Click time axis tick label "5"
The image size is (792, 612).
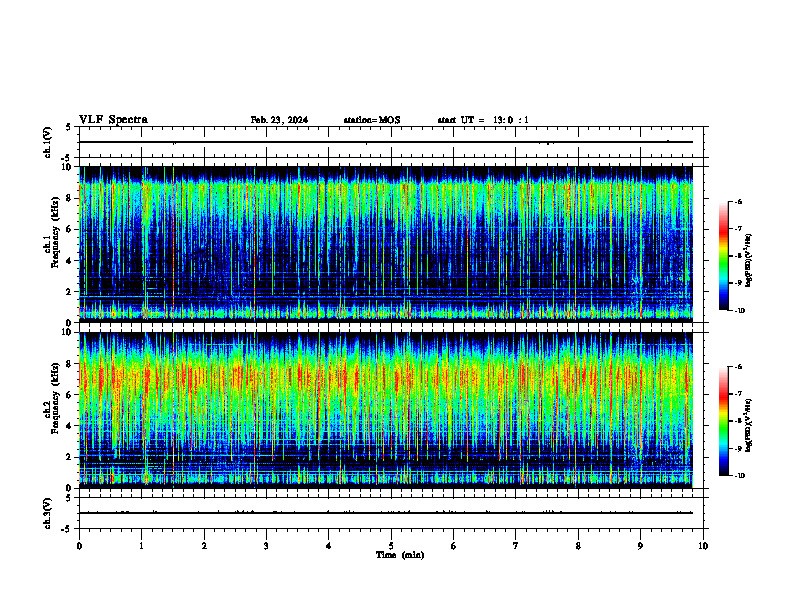pos(391,546)
